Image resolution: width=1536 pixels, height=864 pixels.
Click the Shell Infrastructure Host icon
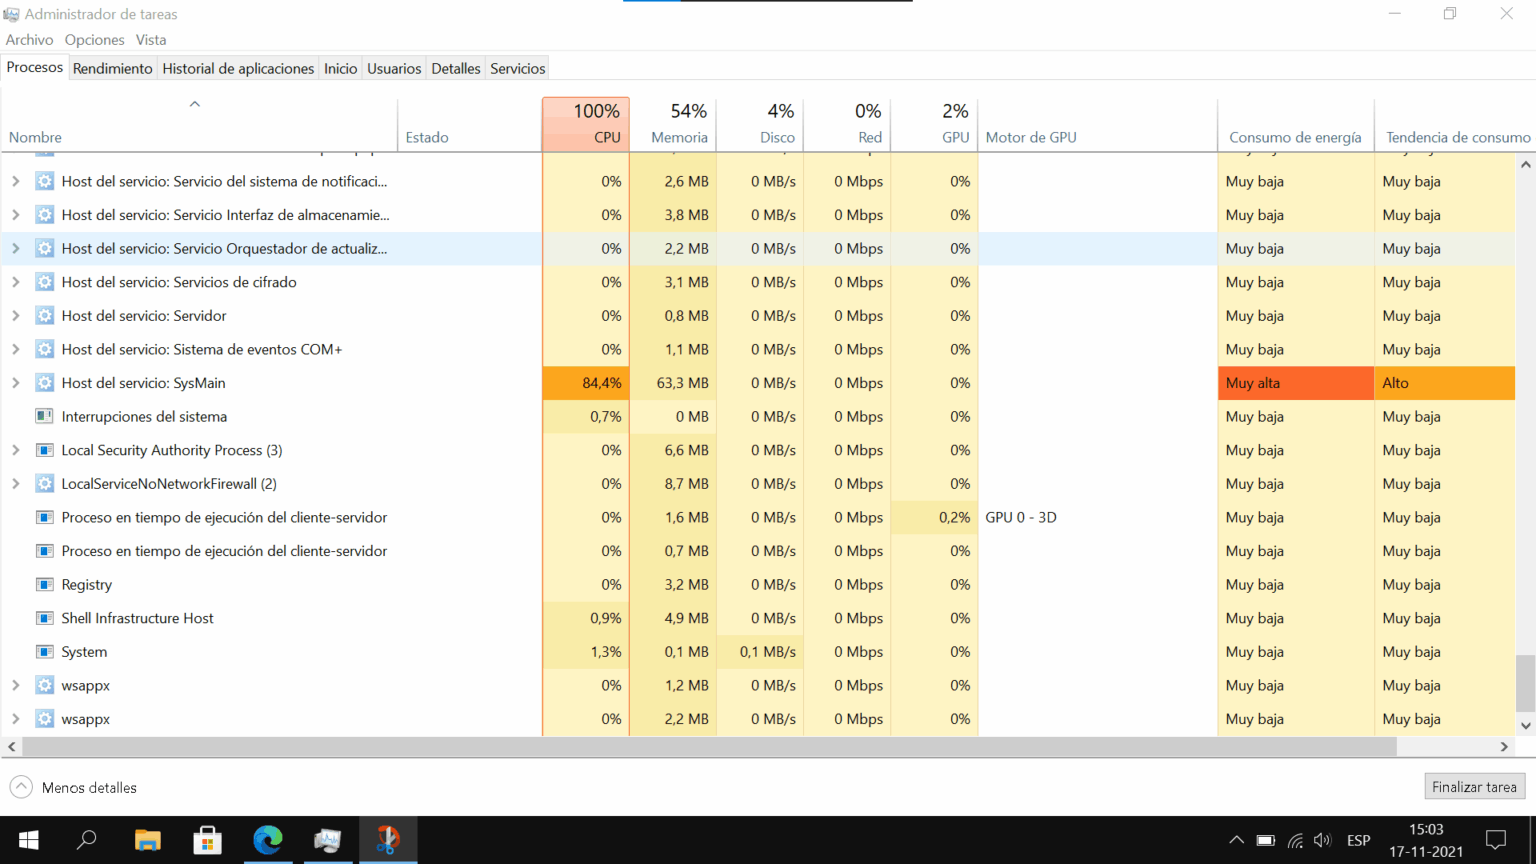[44, 618]
